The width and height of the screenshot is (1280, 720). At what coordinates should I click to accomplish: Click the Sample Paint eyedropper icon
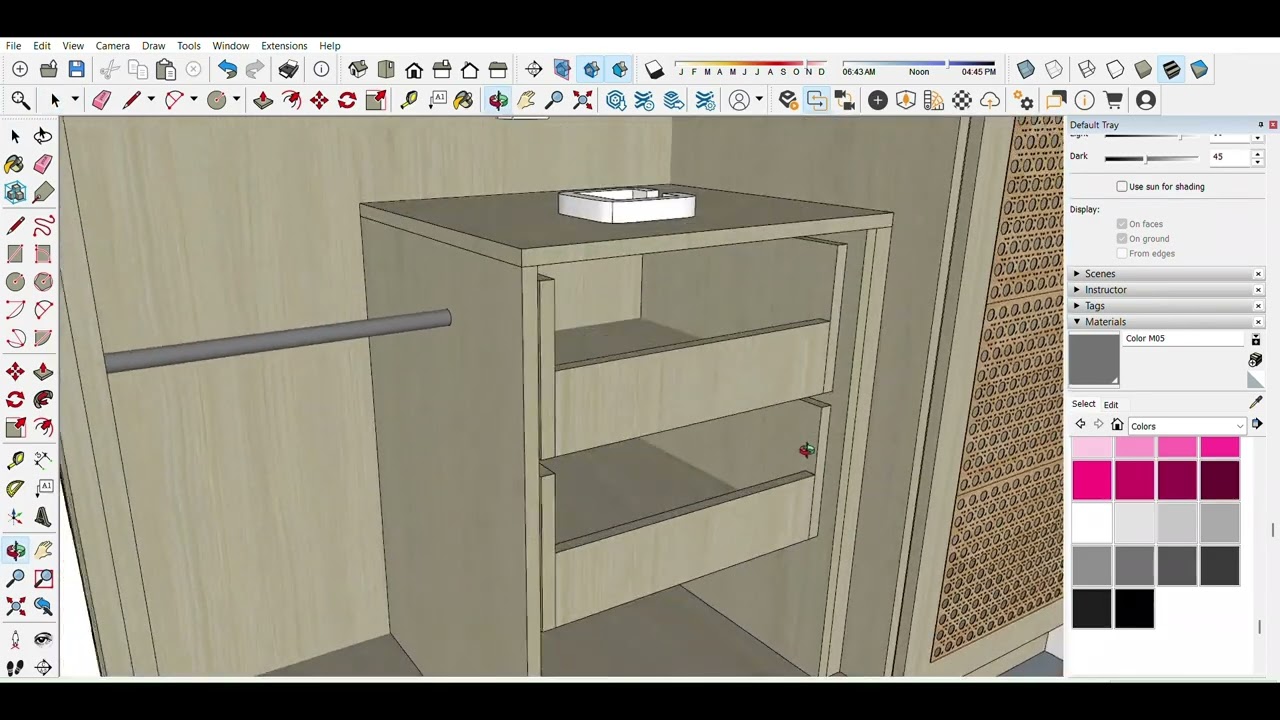pos(1256,402)
